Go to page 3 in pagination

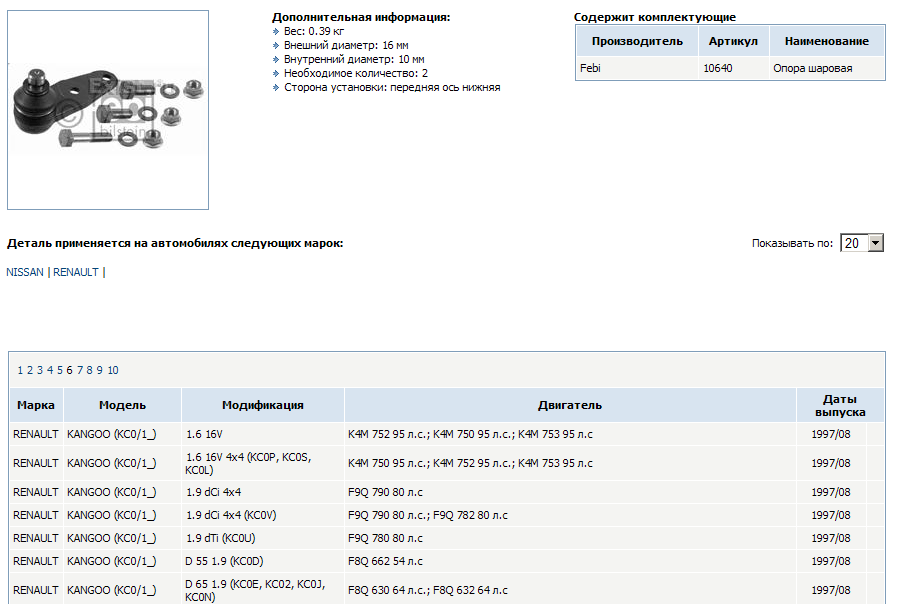click(x=40, y=370)
